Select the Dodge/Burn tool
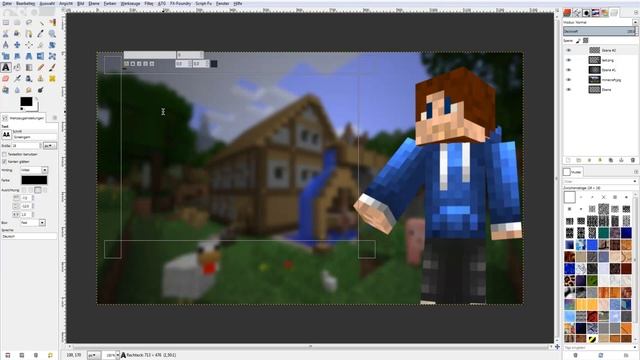 [x=41, y=90]
